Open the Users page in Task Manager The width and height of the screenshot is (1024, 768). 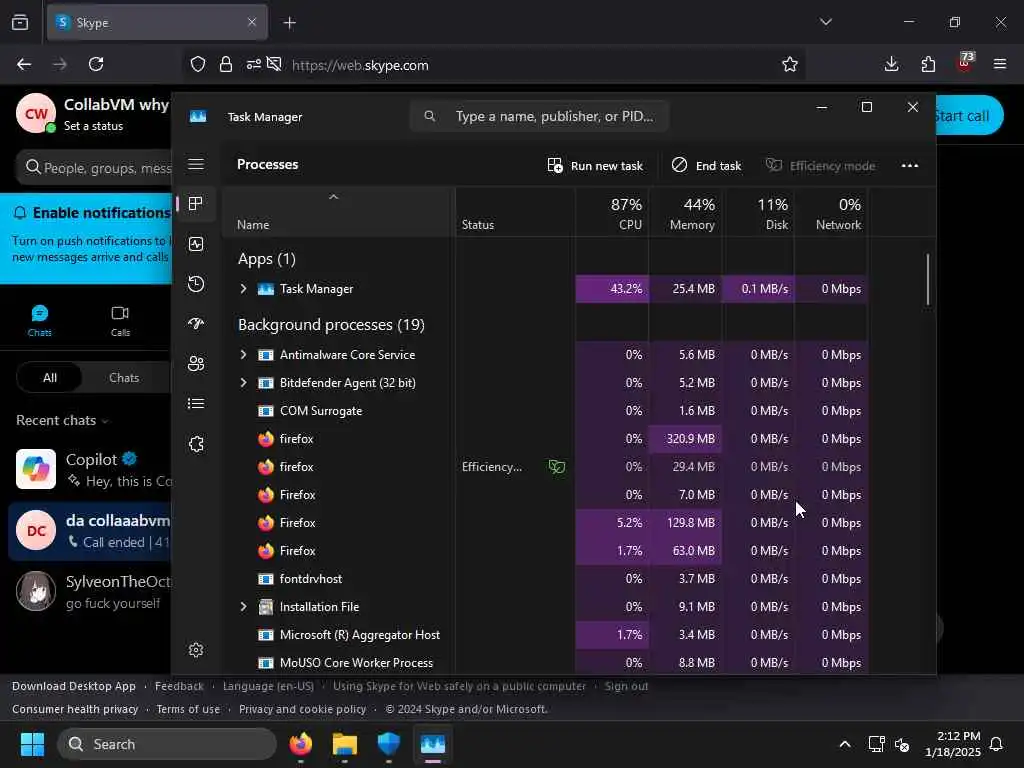tap(196, 364)
